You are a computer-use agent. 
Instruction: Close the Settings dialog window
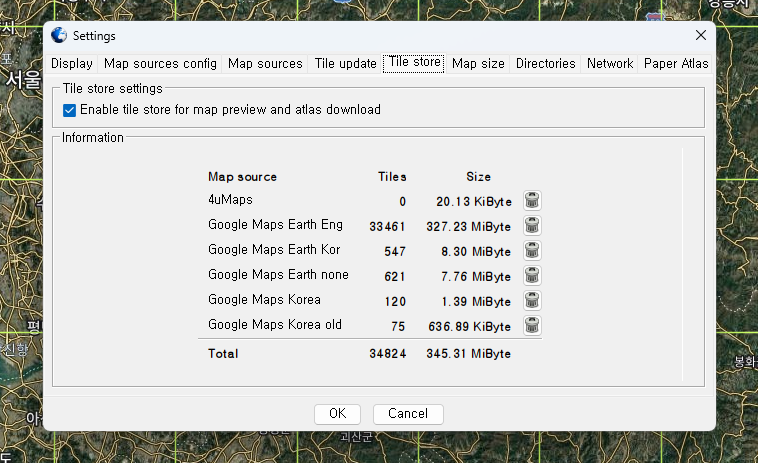pos(700,35)
